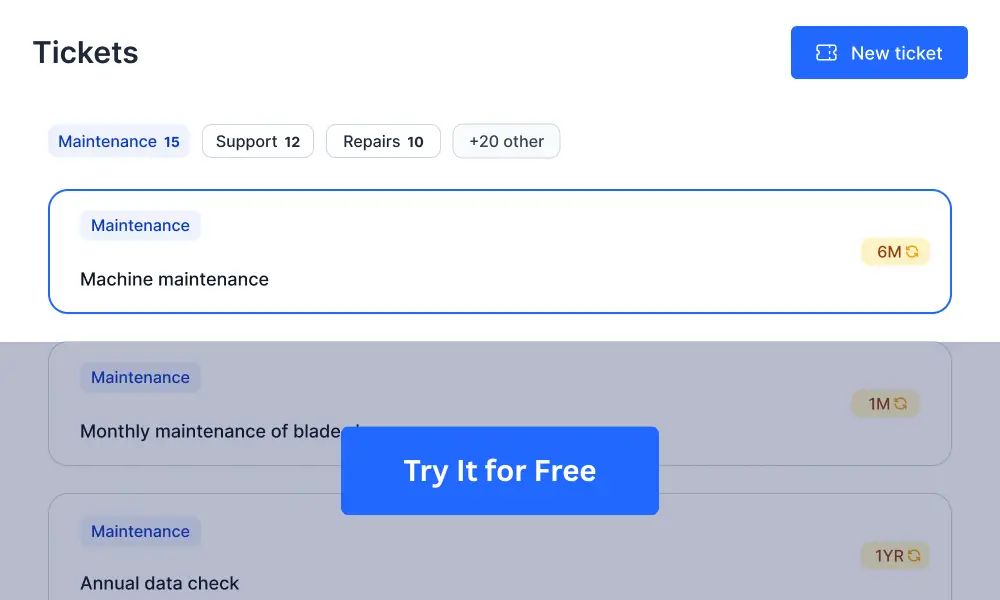Image resolution: width=1000 pixels, height=600 pixels.
Task: Enable the Support filter
Action: click(257, 141)
